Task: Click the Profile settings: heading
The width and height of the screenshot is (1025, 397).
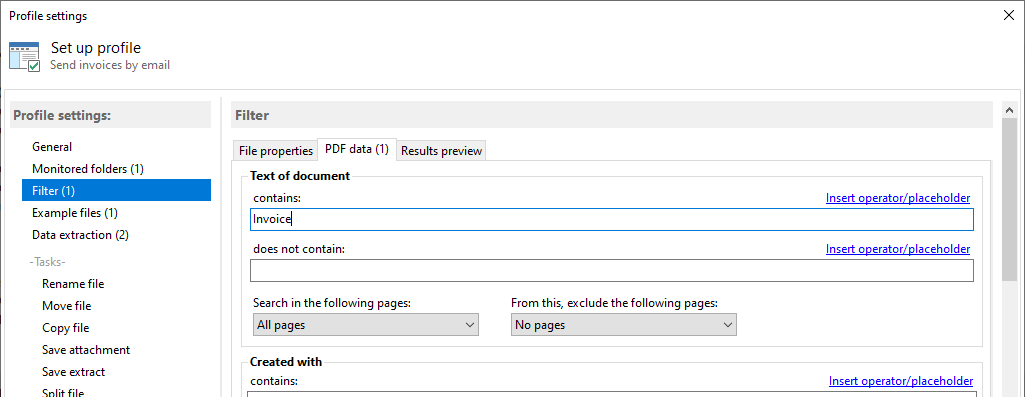Action: point(62,115)
